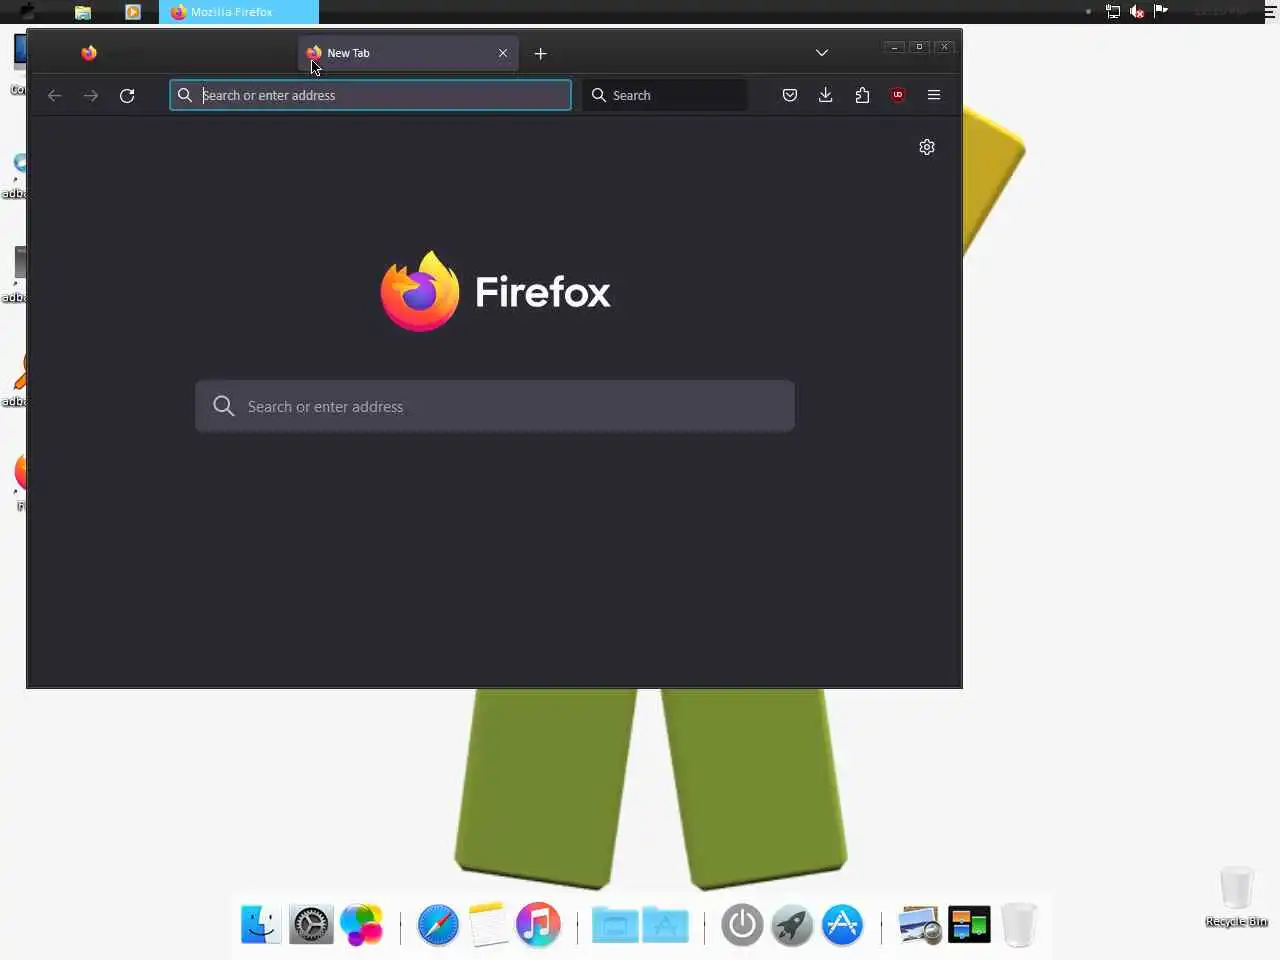Open the network tray icon

click(1113, 12)
